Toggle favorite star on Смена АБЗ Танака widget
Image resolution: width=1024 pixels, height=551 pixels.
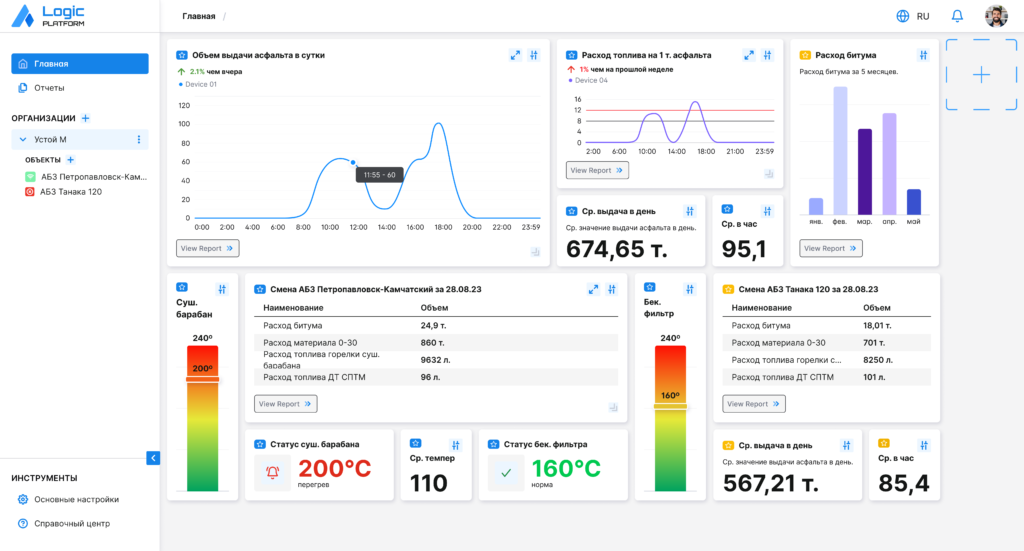tap(728, 289)
